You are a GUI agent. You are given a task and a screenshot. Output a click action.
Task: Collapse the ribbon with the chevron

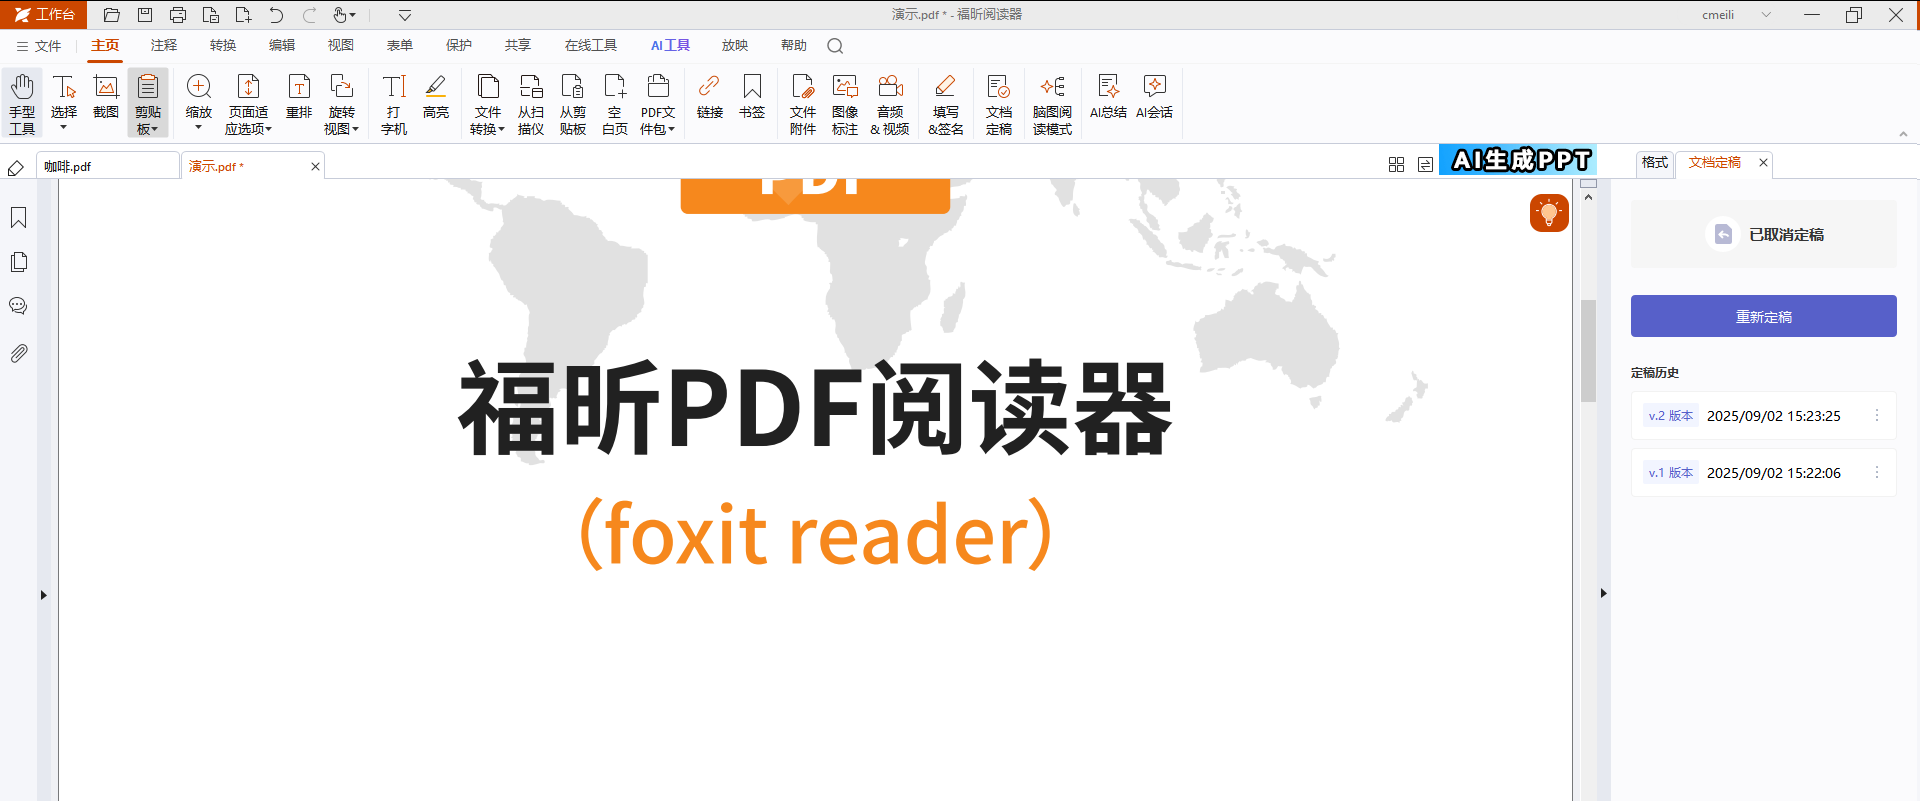[1903, 134]
